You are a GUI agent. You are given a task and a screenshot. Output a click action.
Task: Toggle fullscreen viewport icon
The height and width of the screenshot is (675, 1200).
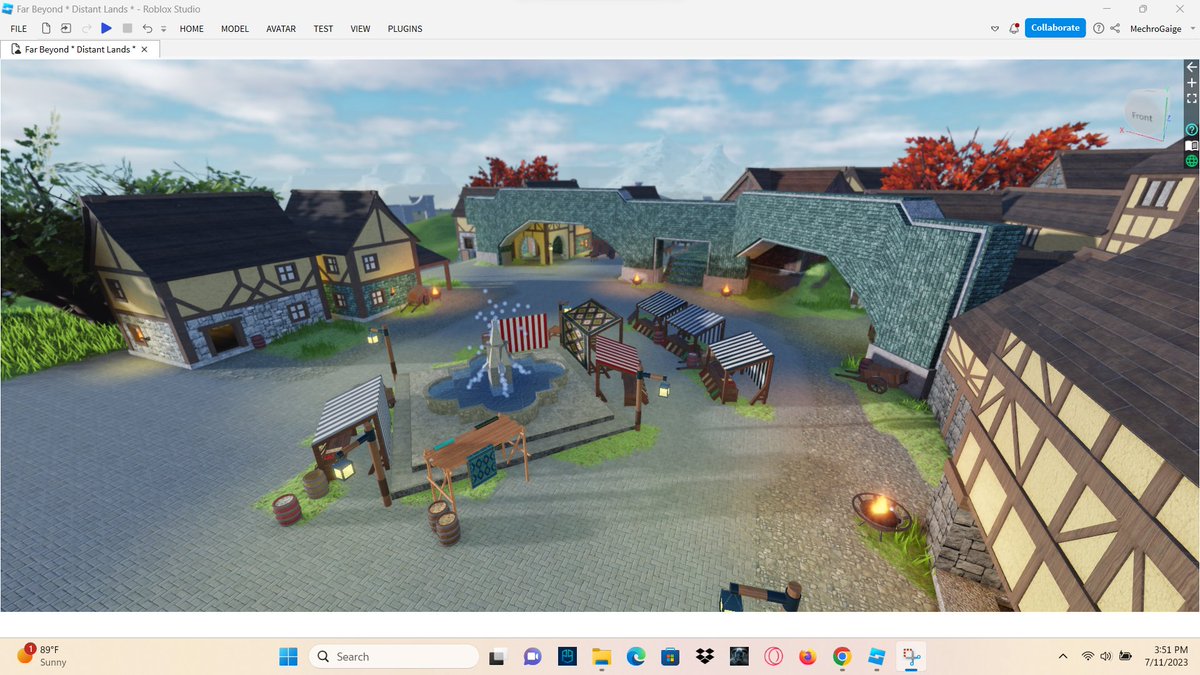point(1191,99)
